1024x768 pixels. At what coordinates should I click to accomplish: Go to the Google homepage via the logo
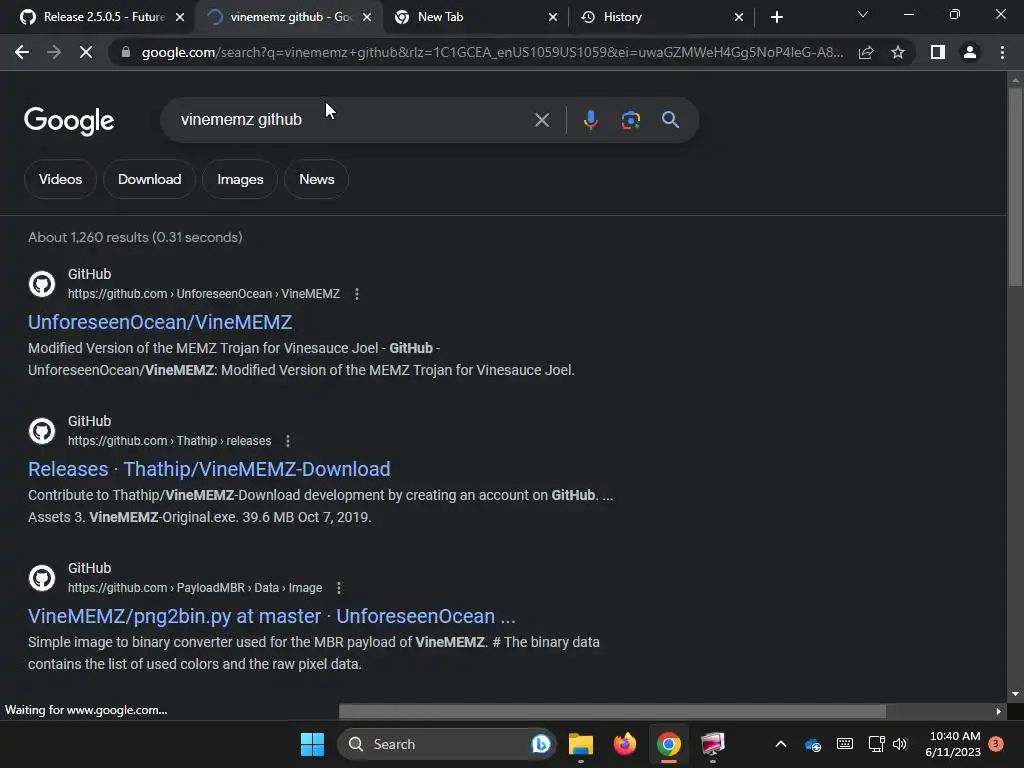click(69, 121)
